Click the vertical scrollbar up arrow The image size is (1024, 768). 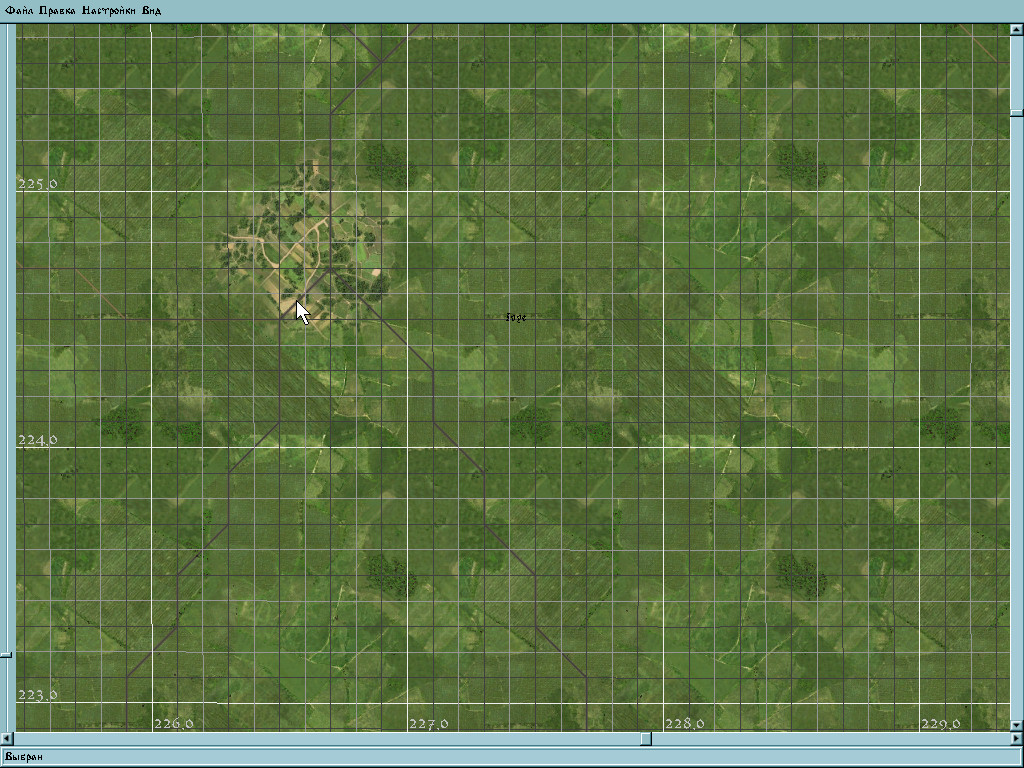click(1017, 29)
